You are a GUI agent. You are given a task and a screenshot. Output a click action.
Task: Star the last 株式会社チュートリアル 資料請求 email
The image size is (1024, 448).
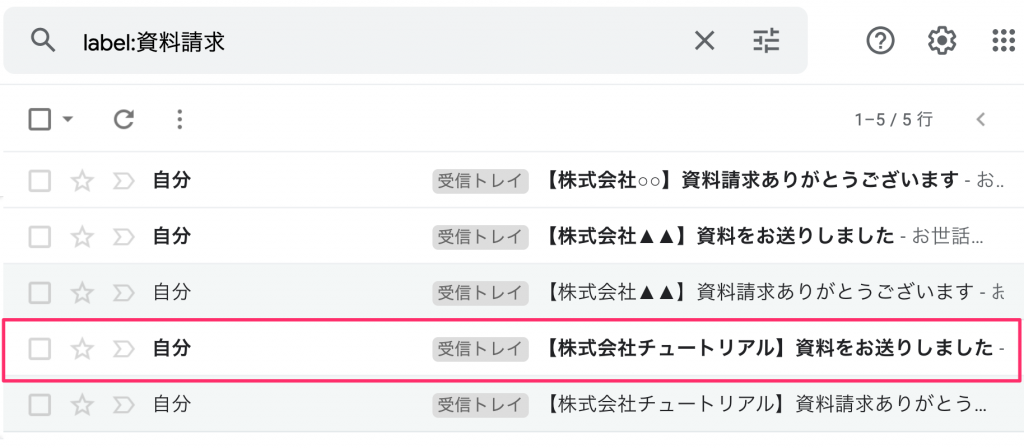pyautogui.click(x=82, y=406)
